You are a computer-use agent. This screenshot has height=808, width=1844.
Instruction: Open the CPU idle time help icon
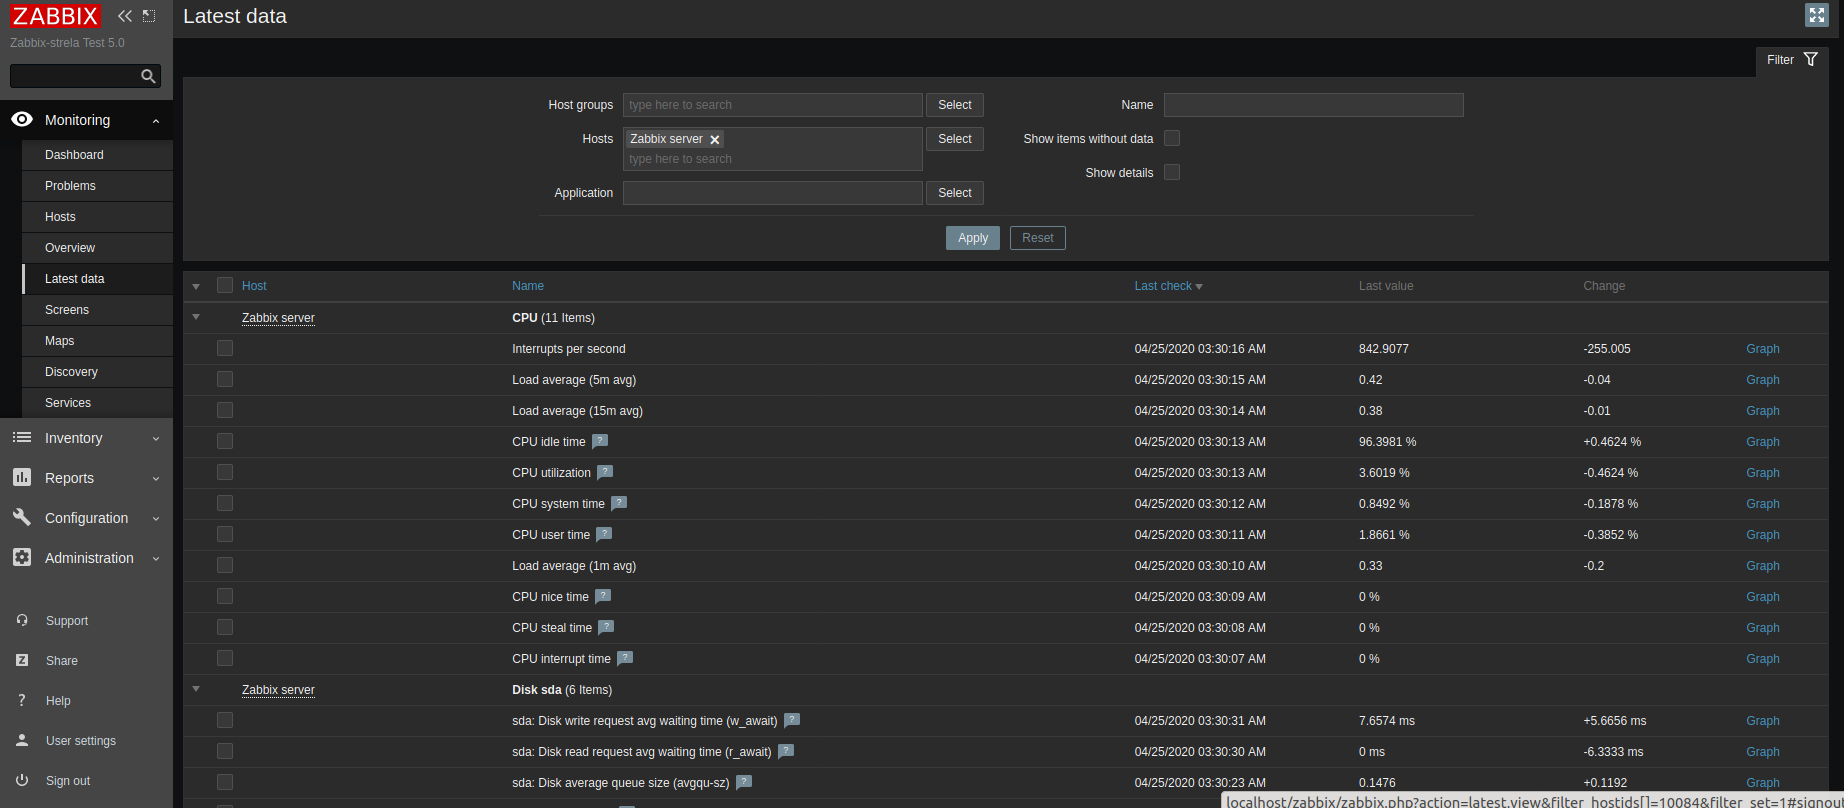600,441
